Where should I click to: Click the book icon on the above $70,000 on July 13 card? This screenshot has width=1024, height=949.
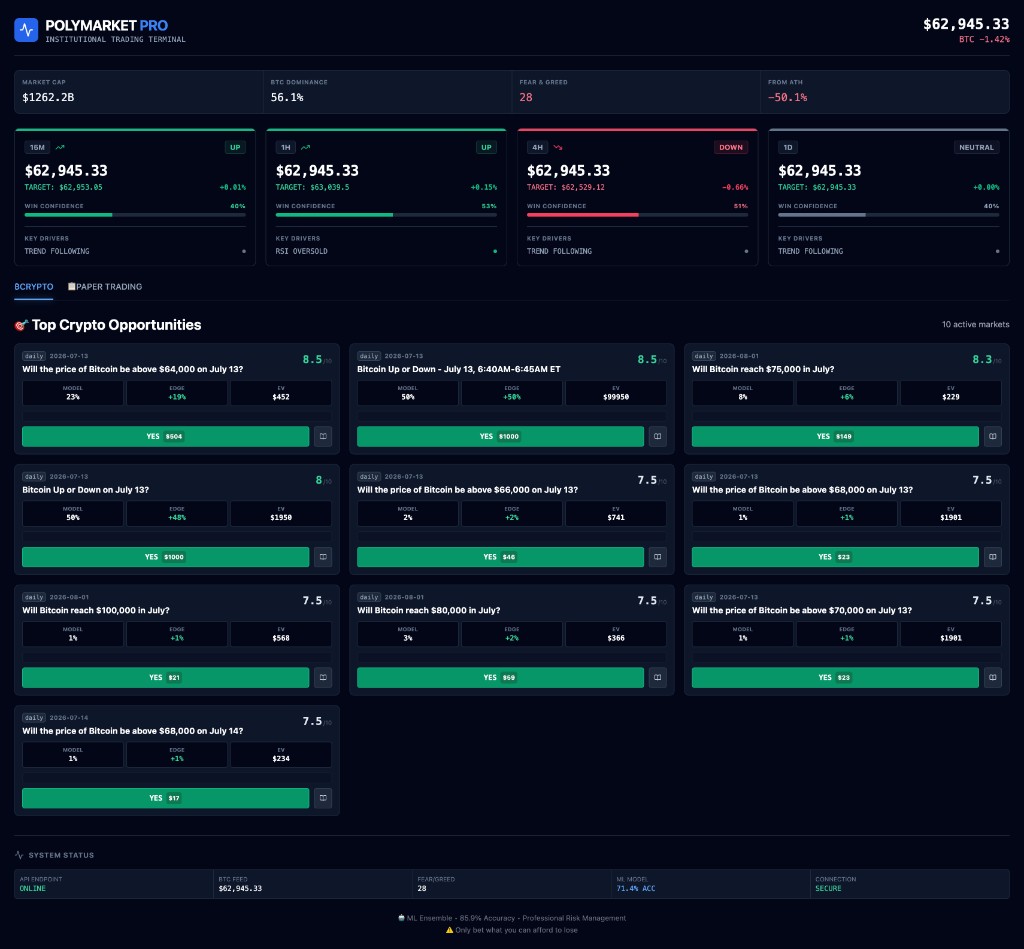[x=993, y=677]
